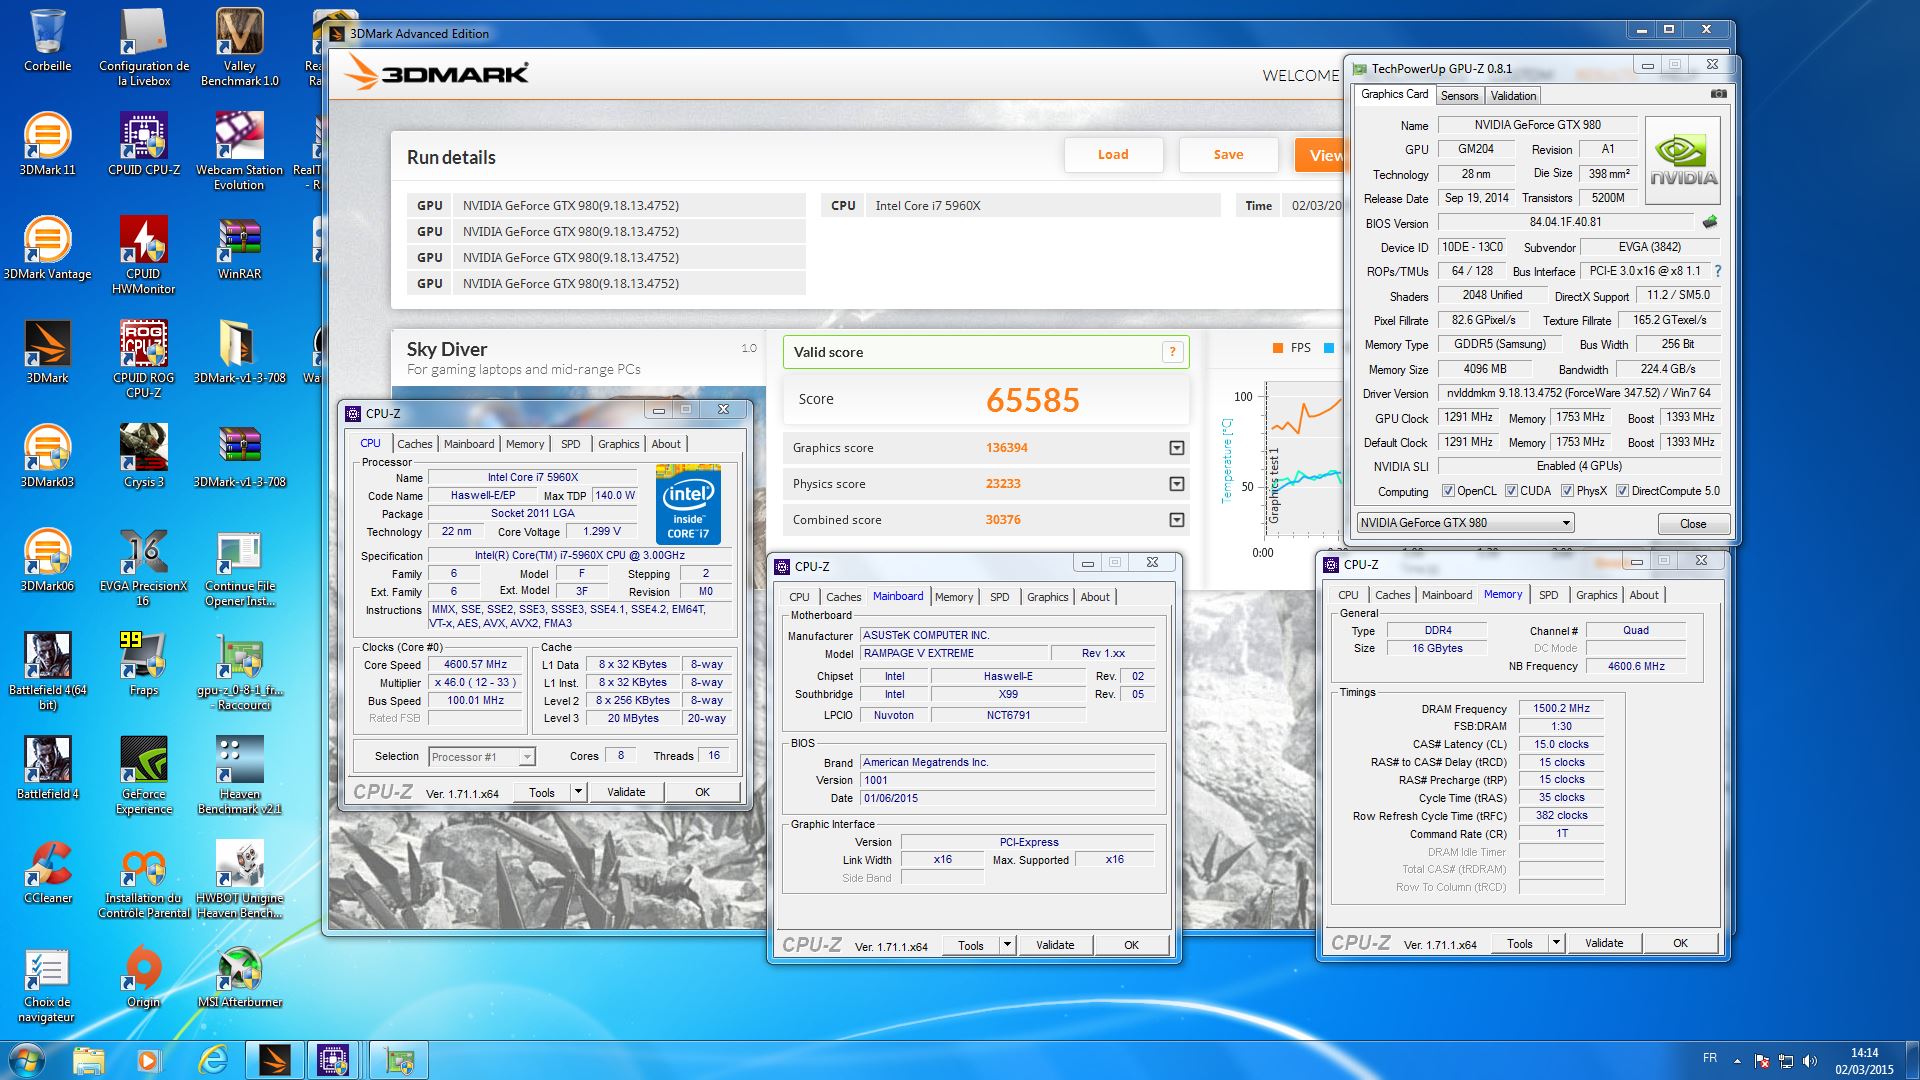Click the bus interface question mark in GPU-Z
The height and width of the screenshot is (1080, 1920).
(x=1718, y=271)
